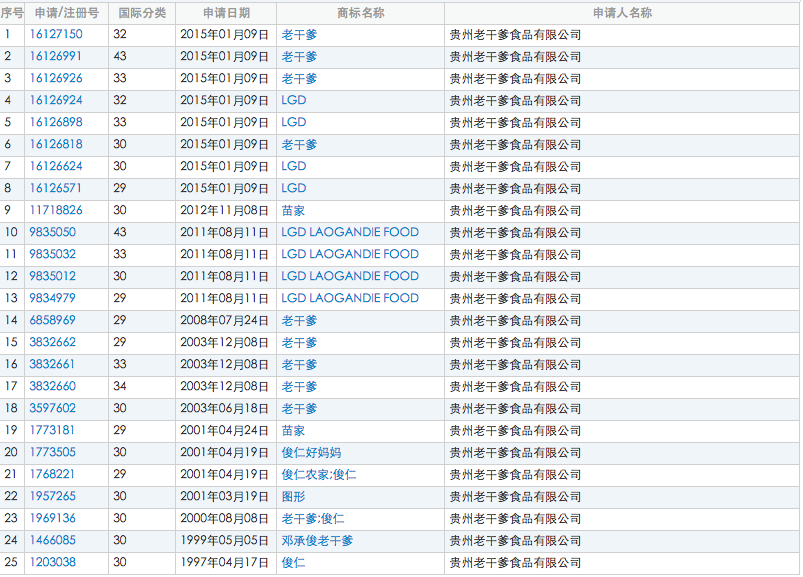
Task: Open registration number 3832661
Action: point(52,365)
